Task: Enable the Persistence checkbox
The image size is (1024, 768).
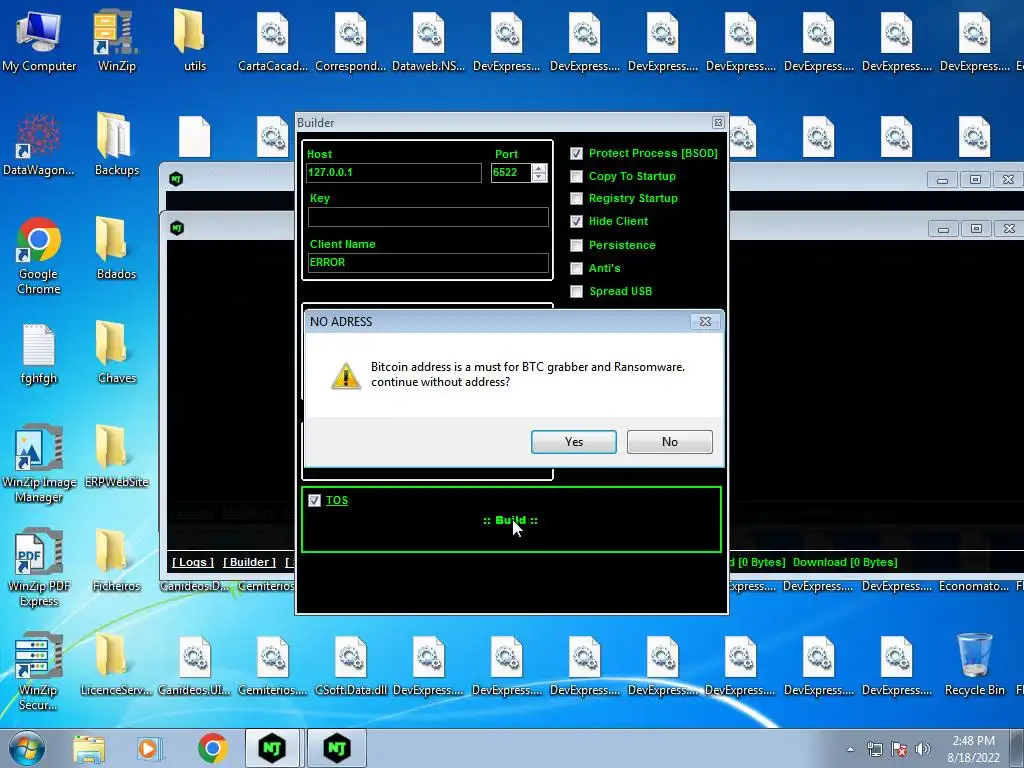Action: pos(576,246)
